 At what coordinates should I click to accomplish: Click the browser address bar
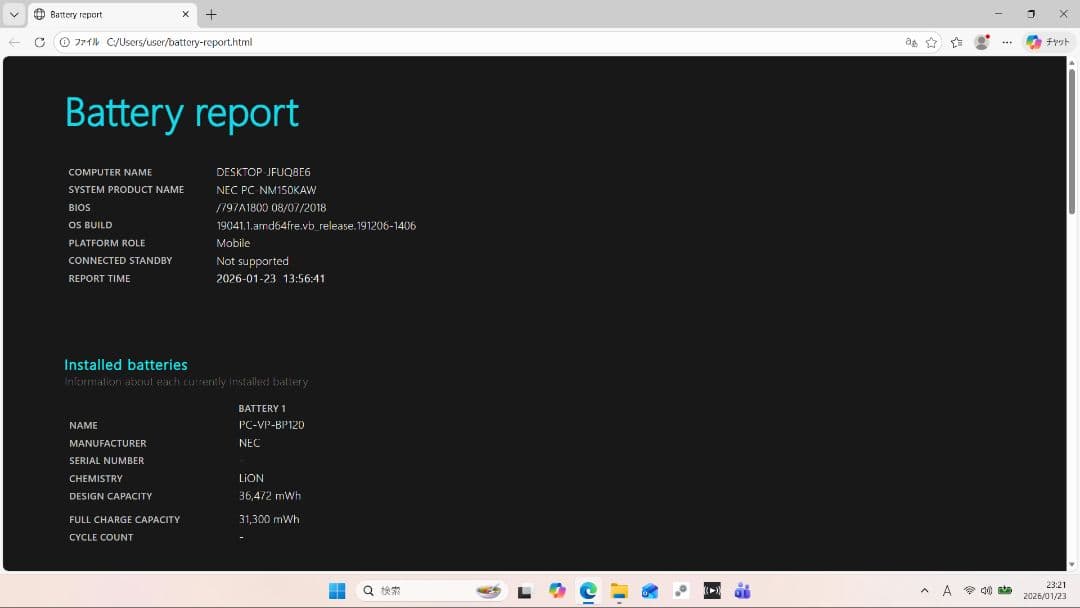(300, 42)
